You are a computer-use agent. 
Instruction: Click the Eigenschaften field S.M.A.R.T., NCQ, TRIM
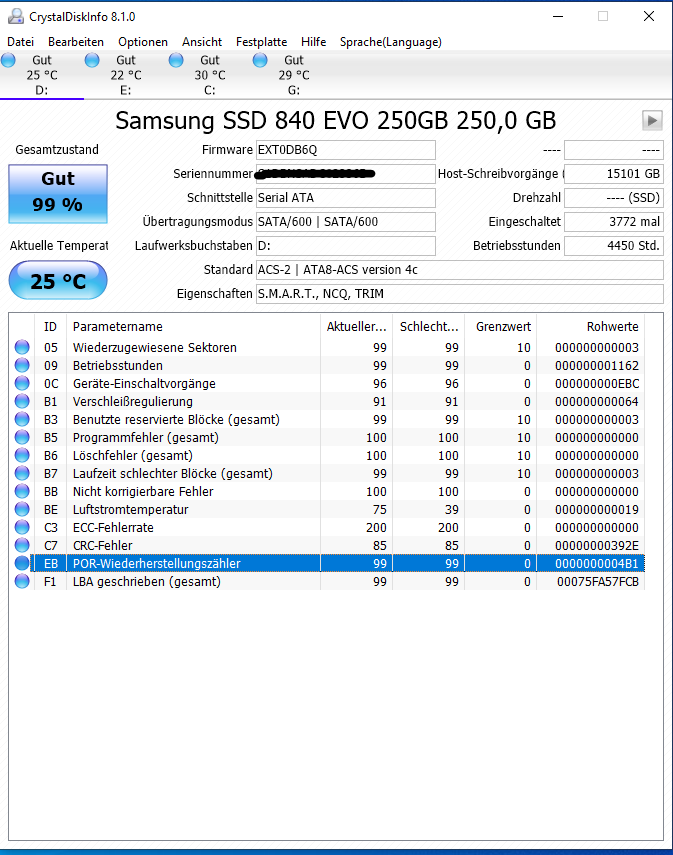coord(460,294)
